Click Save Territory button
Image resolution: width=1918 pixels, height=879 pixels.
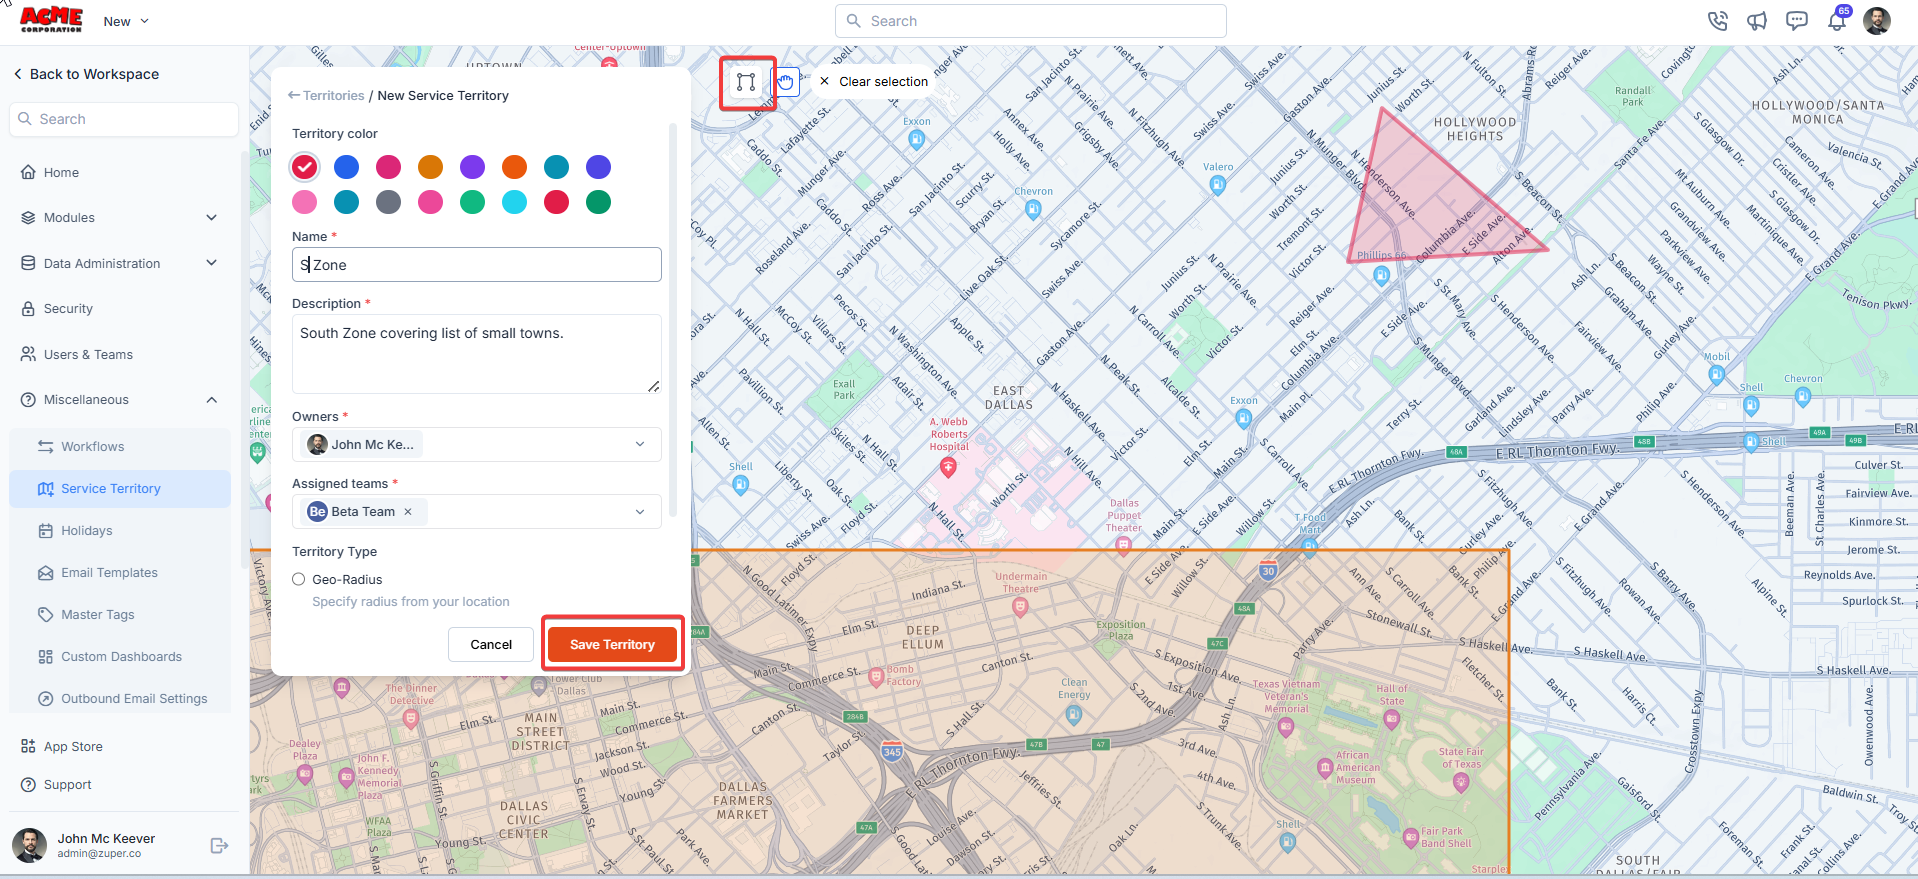point(613,645)
